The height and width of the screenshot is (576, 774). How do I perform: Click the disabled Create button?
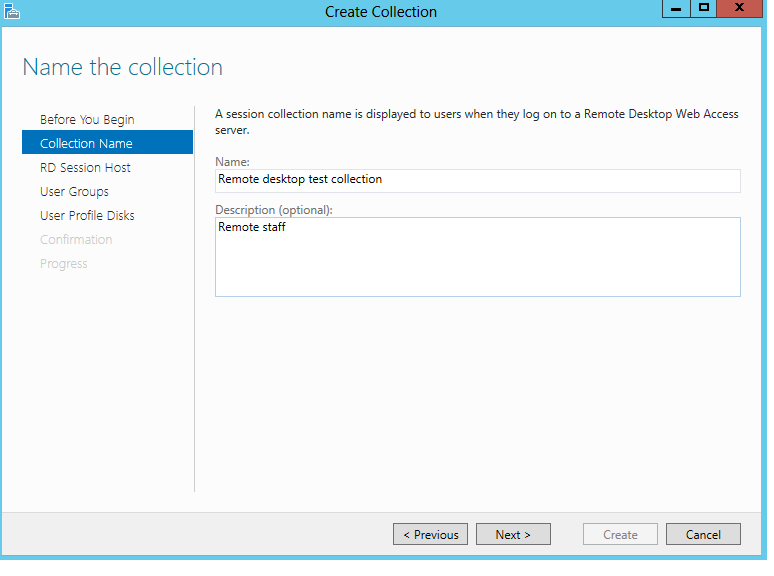click(x=620, y=534)
